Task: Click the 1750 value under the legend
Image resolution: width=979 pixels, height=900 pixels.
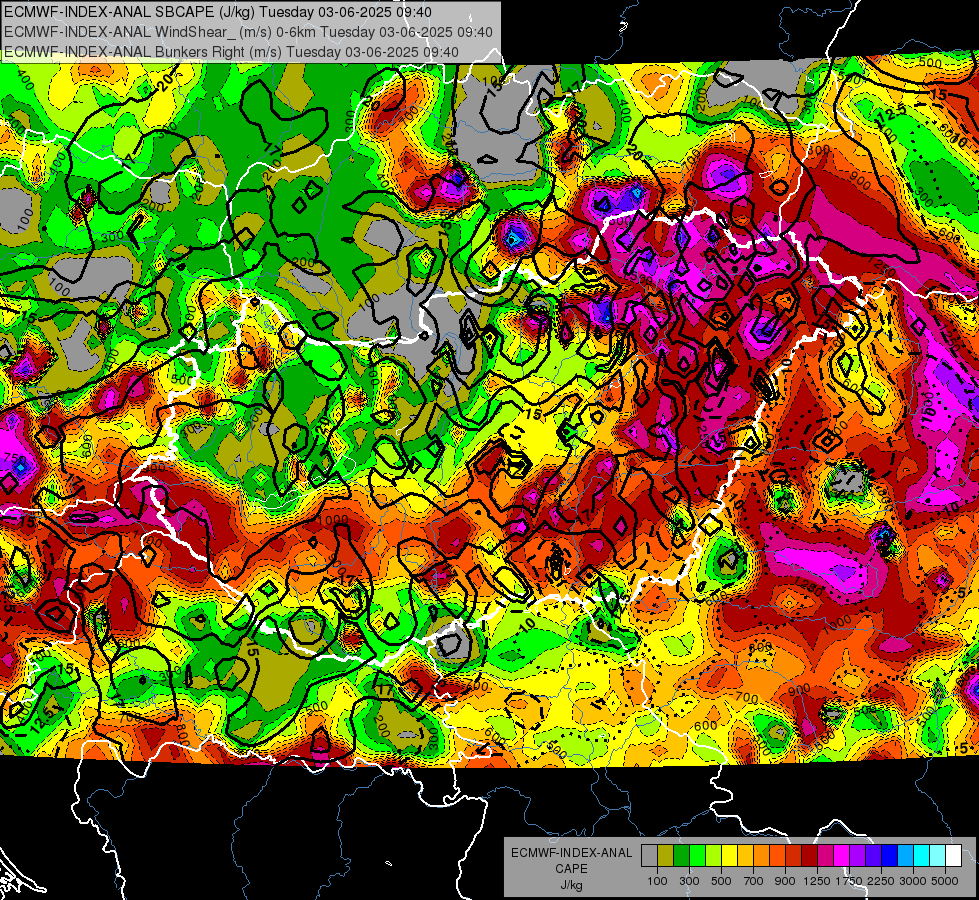Action: click(849, 881)
